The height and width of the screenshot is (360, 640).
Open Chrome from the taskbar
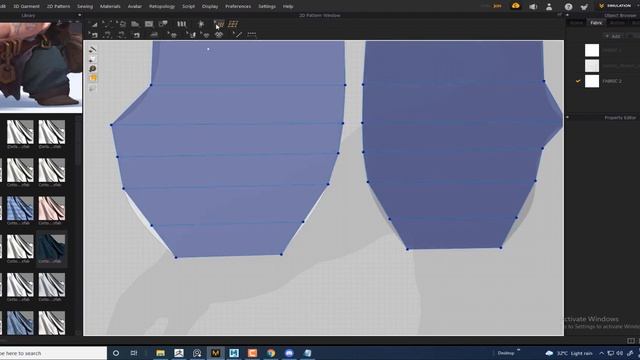pyautogui.click(x=271, y=353)
